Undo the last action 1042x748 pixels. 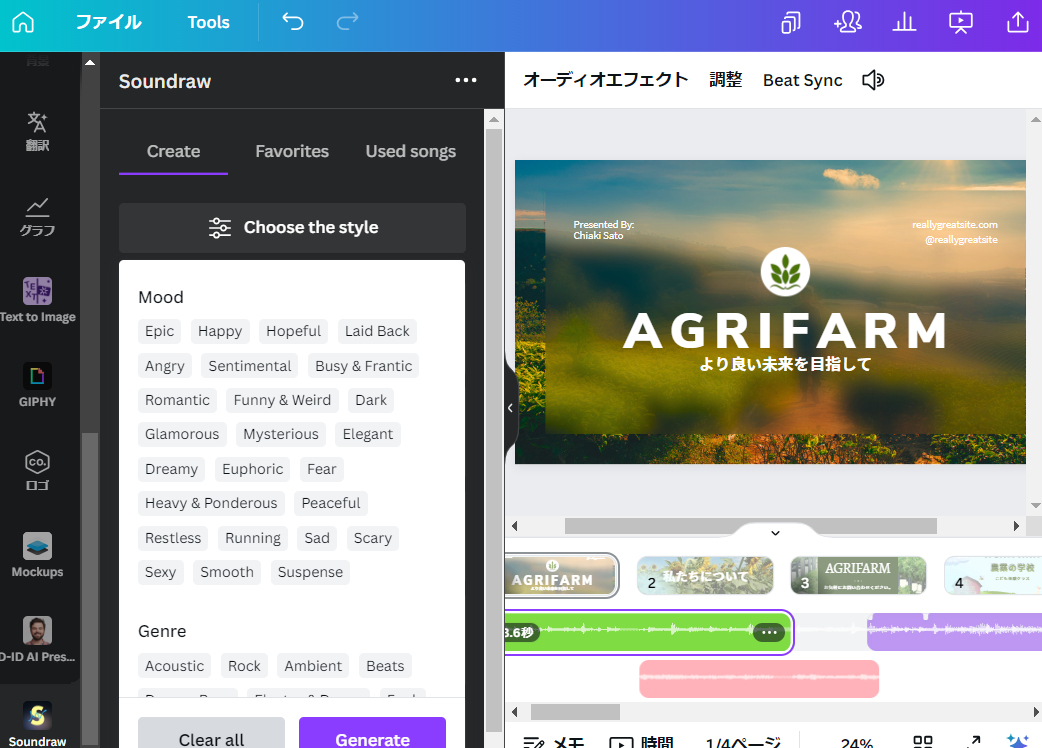[292, 22]
